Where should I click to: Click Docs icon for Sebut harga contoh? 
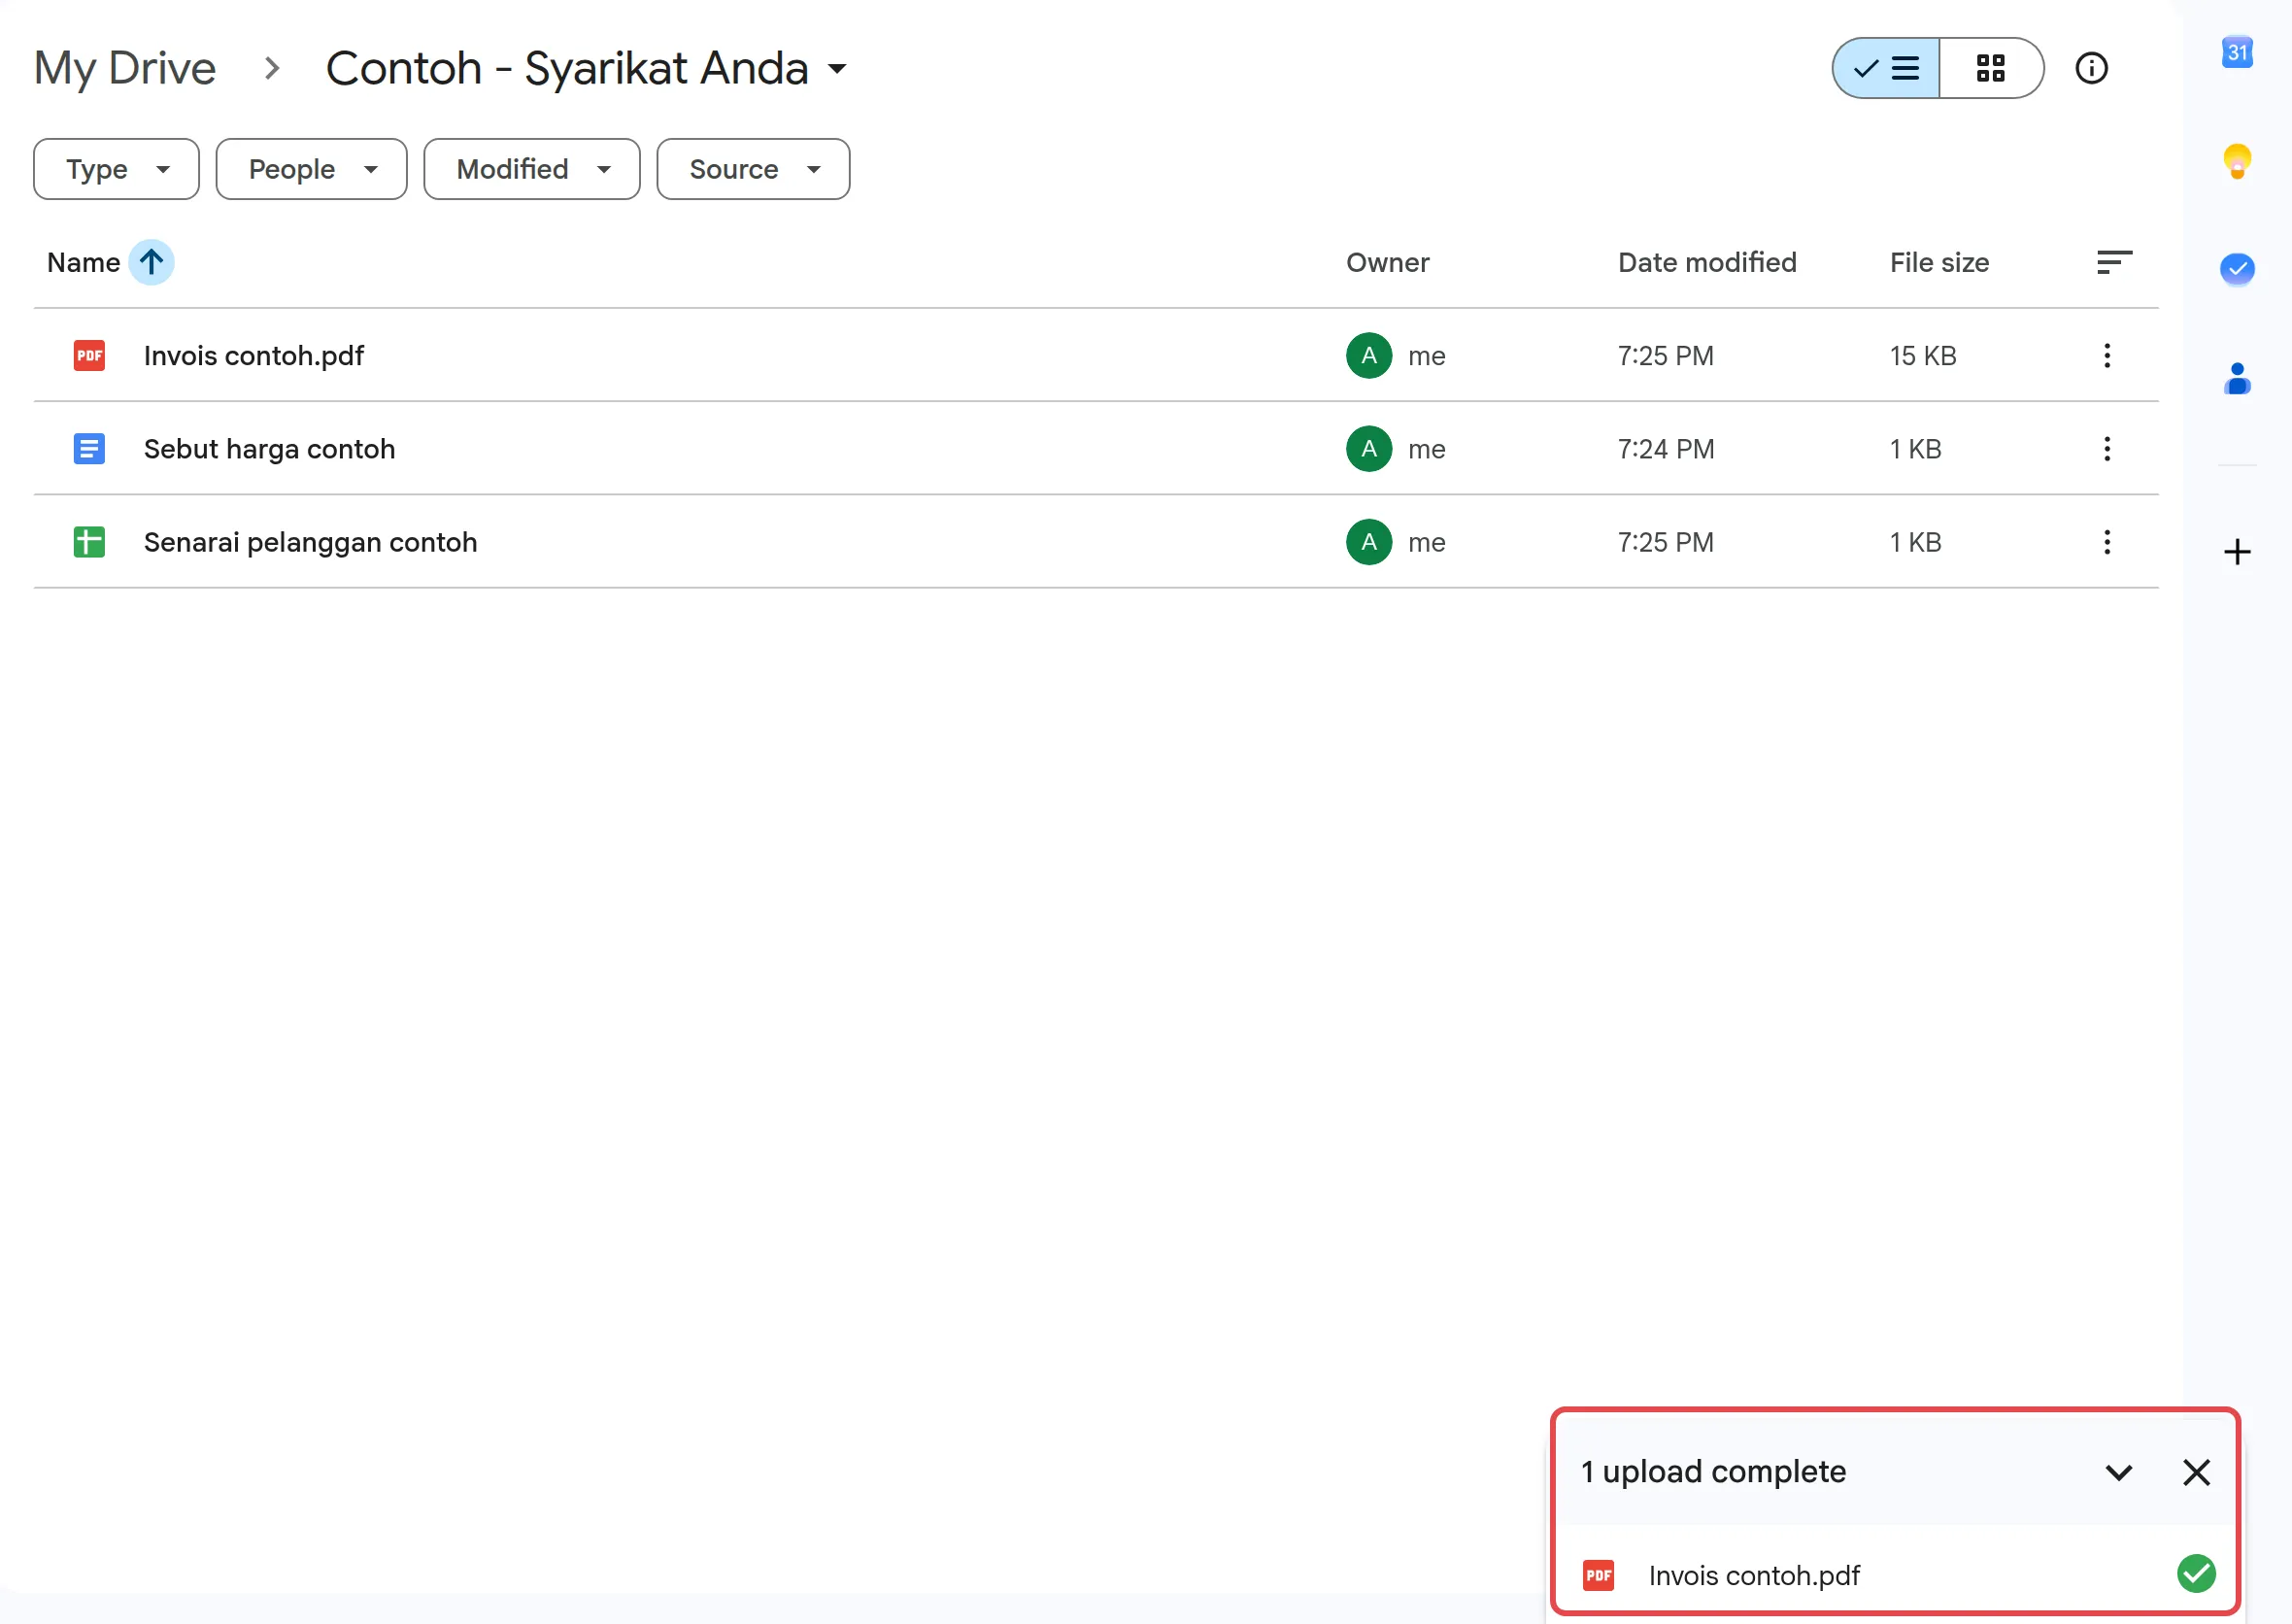(89, 448)
